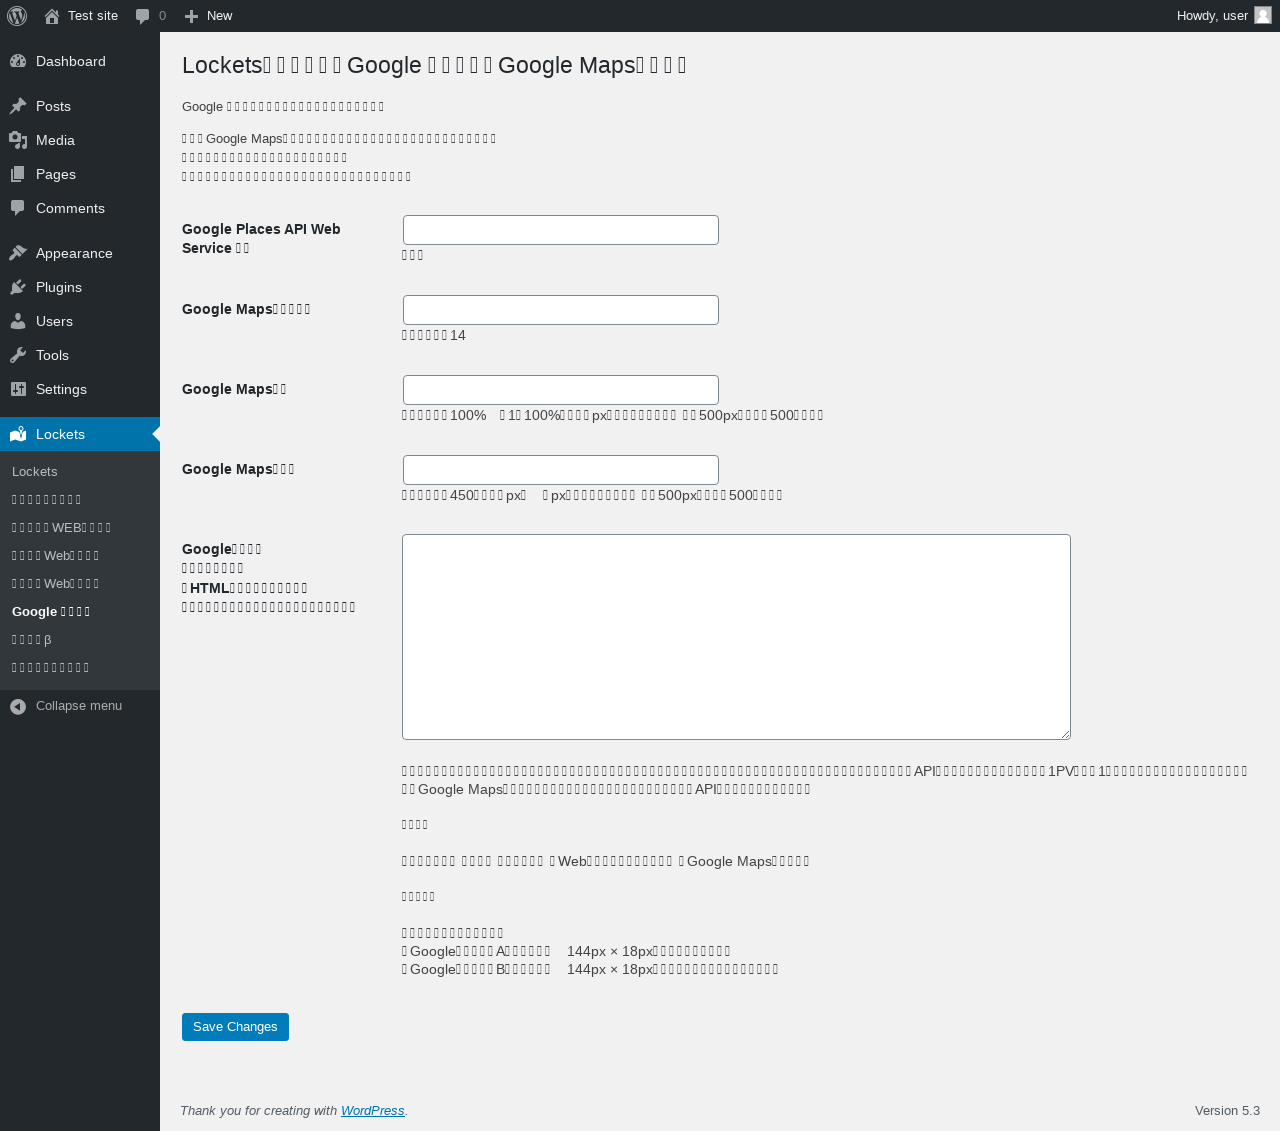Click the Test site home icon
Screen dimensions: 1280x1131
(x=52, y=16)
